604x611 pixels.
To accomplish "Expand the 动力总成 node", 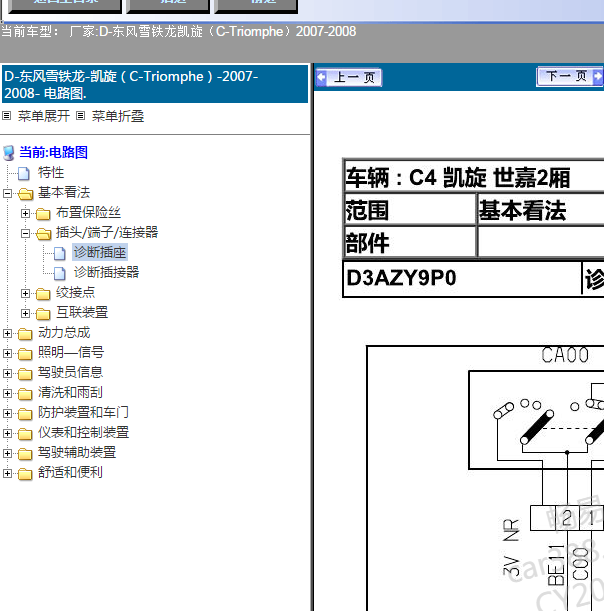I will (x=7, y=333).
